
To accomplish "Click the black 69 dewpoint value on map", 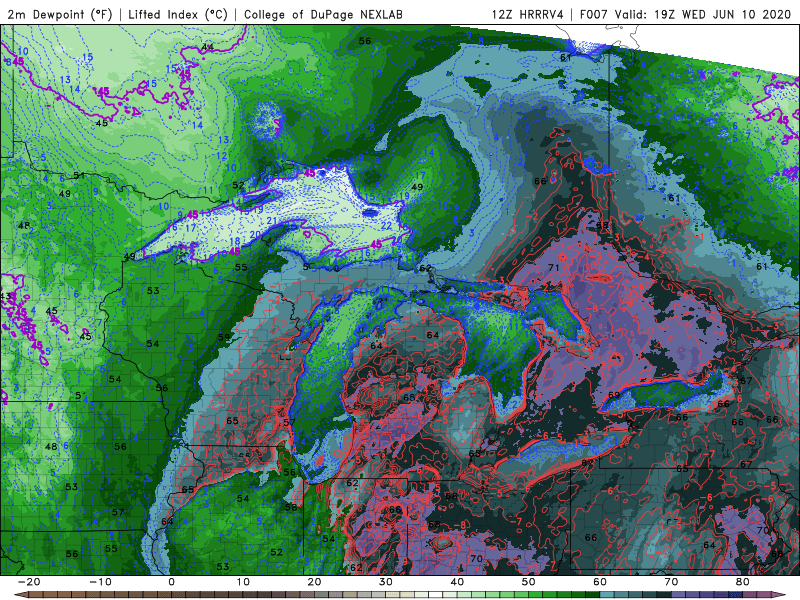I will coord(614,395).
